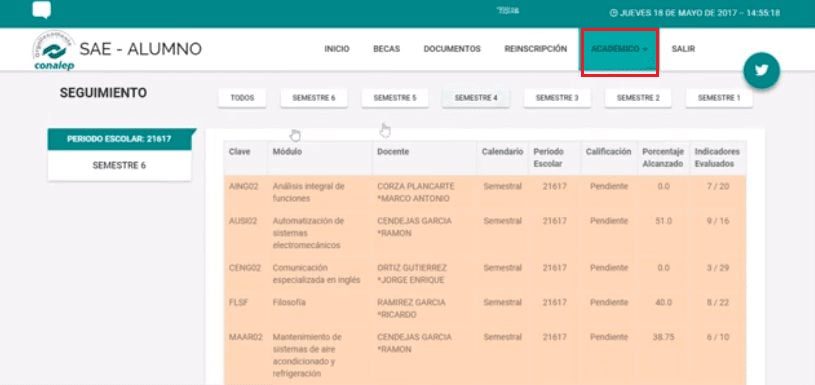Screen dimensions: 815x385
Task: Click the date and time display
Action: click(x=694, y=13)
